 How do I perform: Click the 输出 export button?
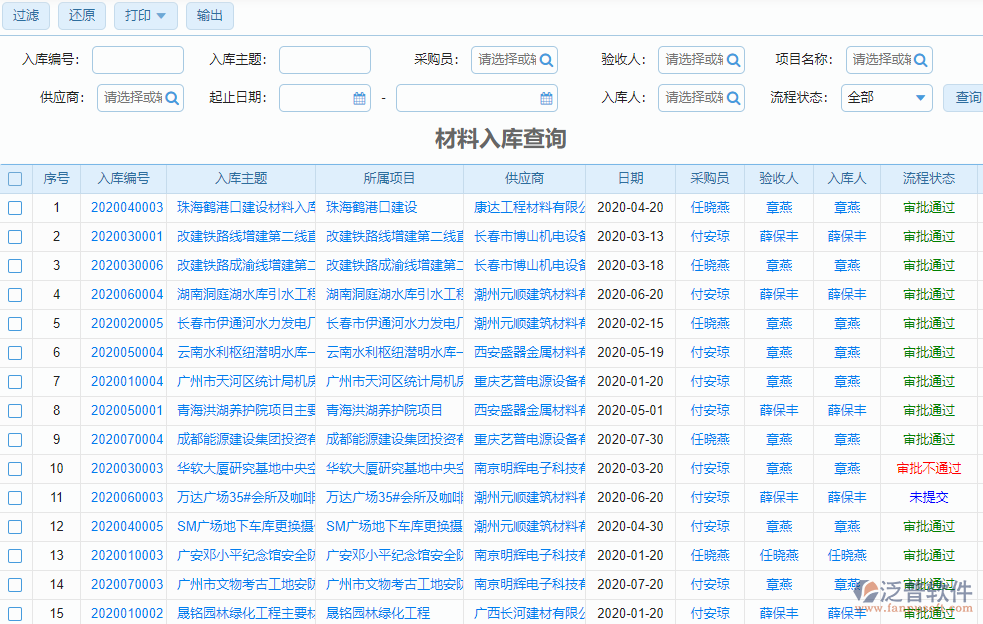(209, 16)
